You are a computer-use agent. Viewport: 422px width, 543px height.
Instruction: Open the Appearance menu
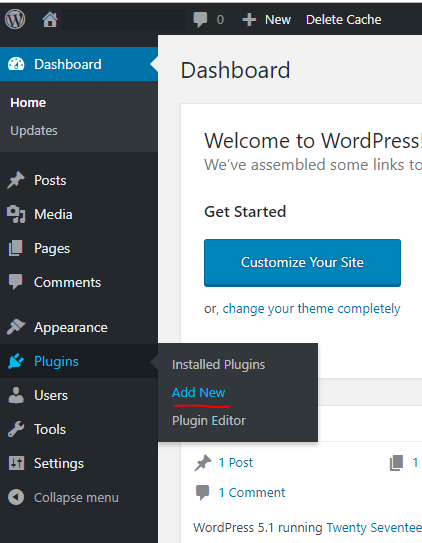click(x=71, y=328)
